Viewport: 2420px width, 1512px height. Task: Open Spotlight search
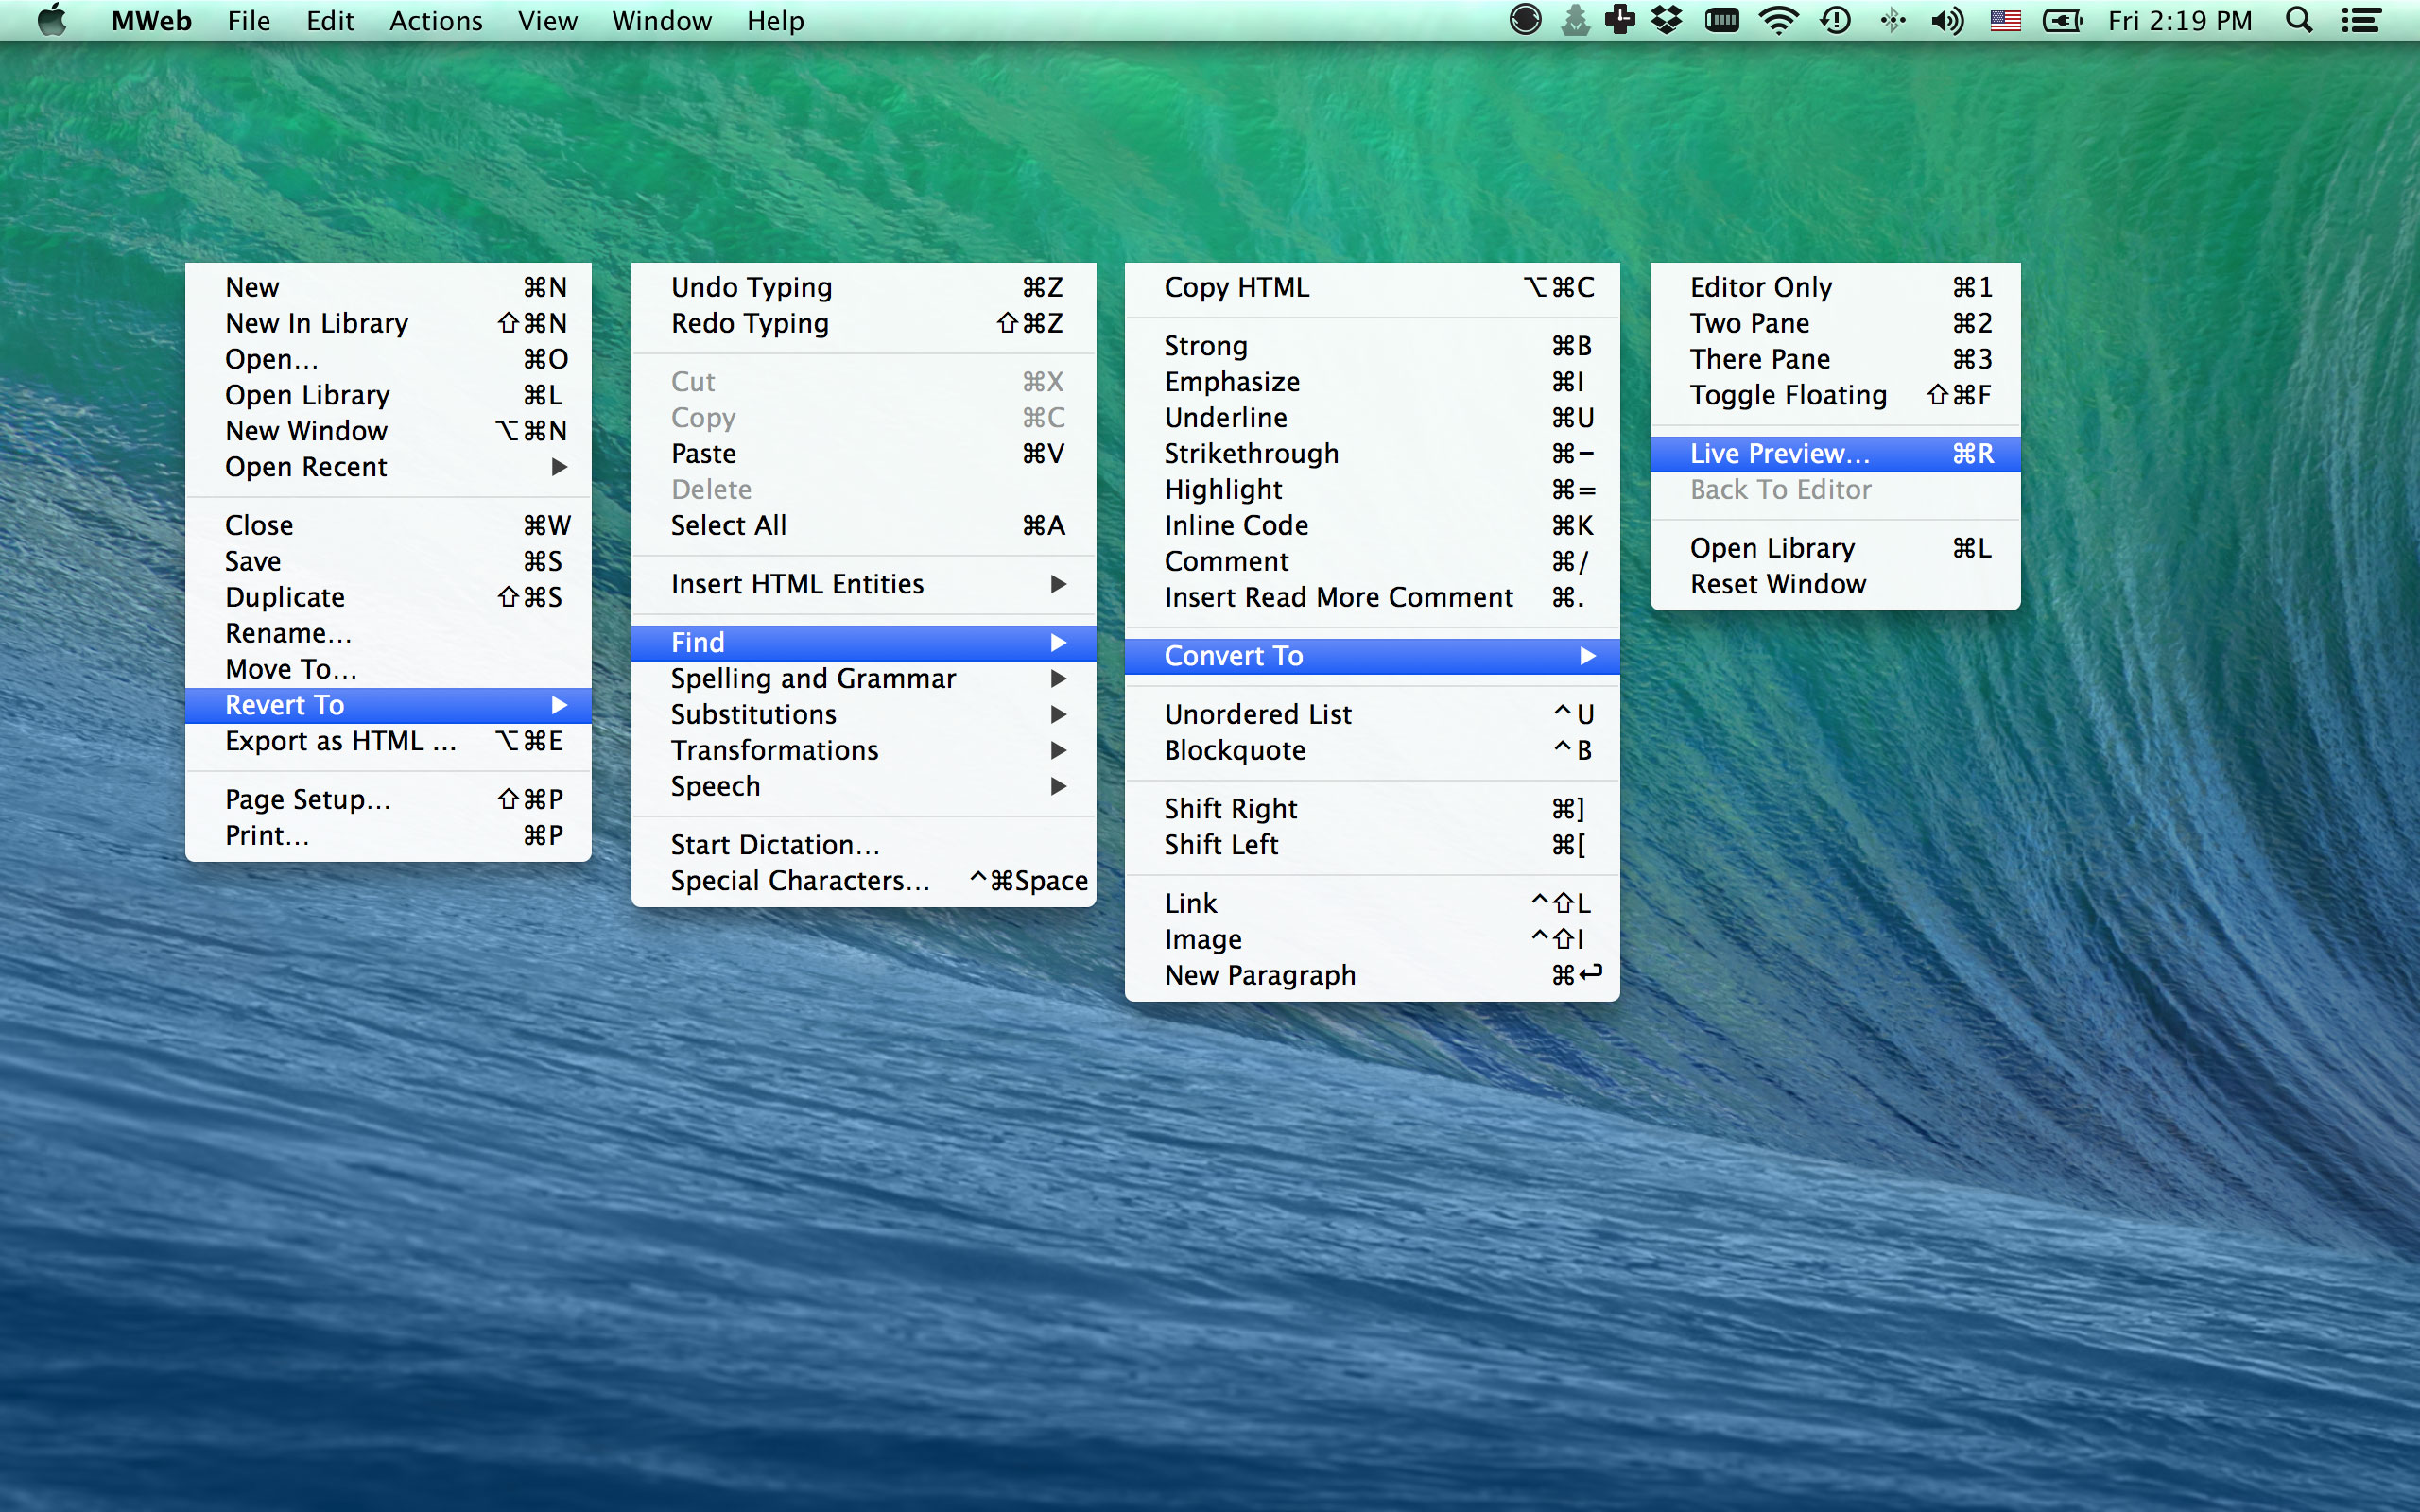(x=2299, y=20)
